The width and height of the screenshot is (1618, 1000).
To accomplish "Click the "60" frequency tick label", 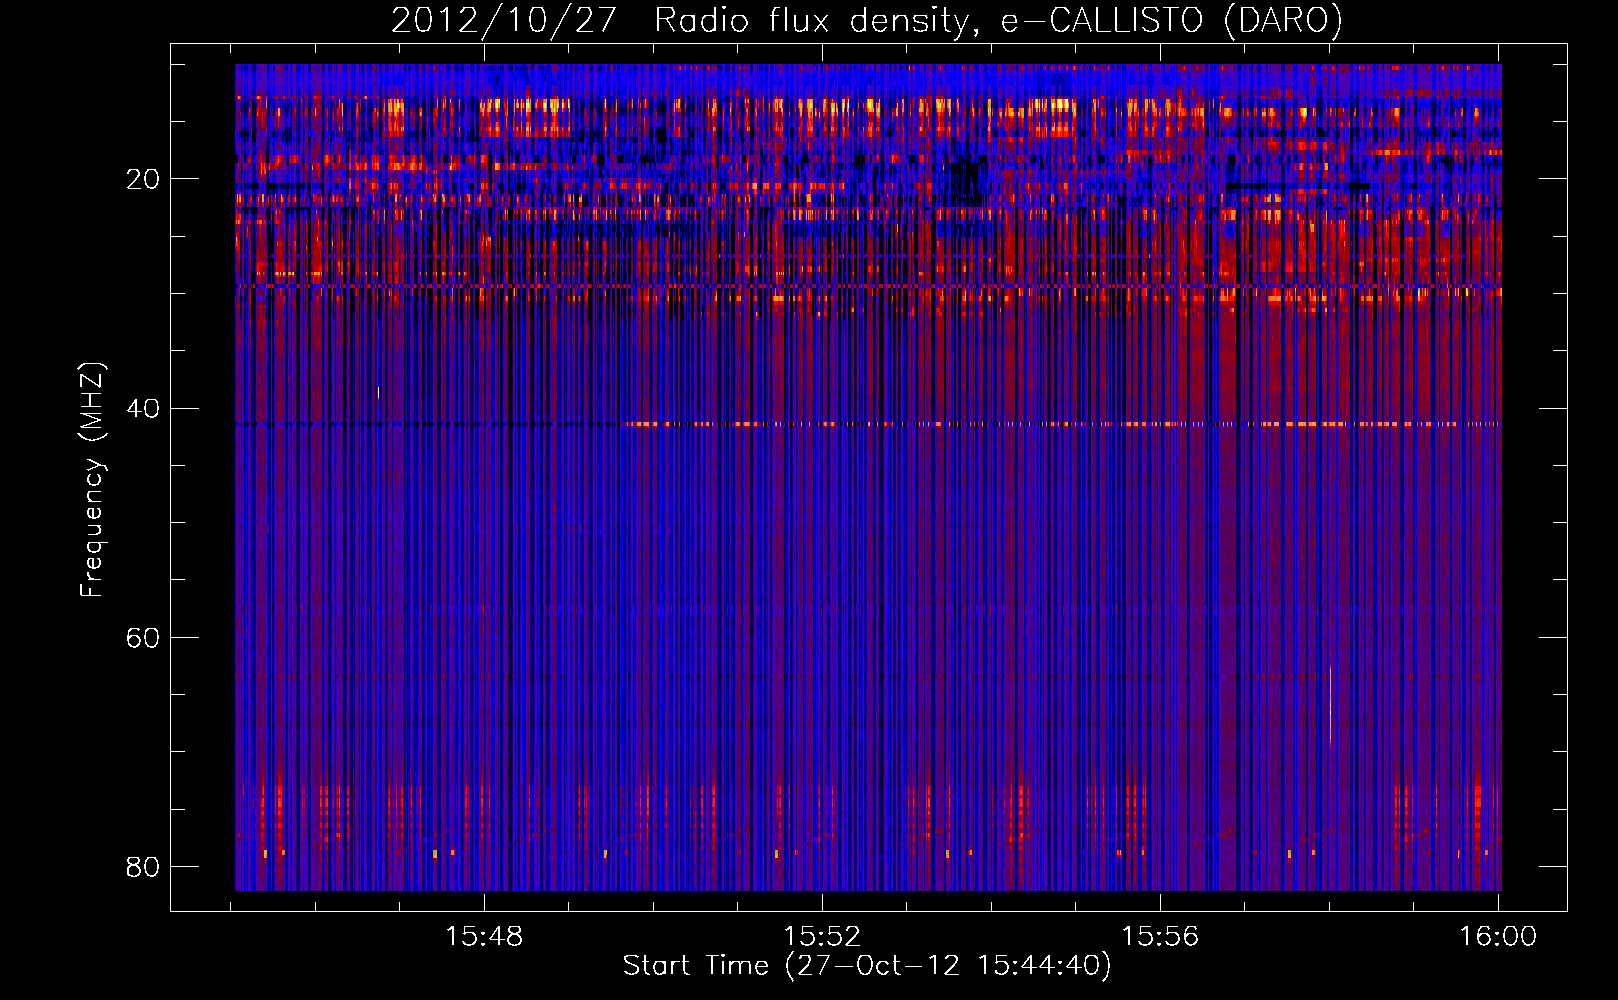I will pos(143,638).
